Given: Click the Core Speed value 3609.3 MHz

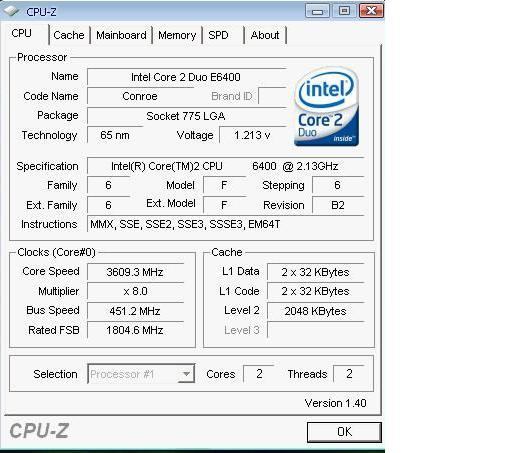Looking at the screenshot, I should coord(135,272).
